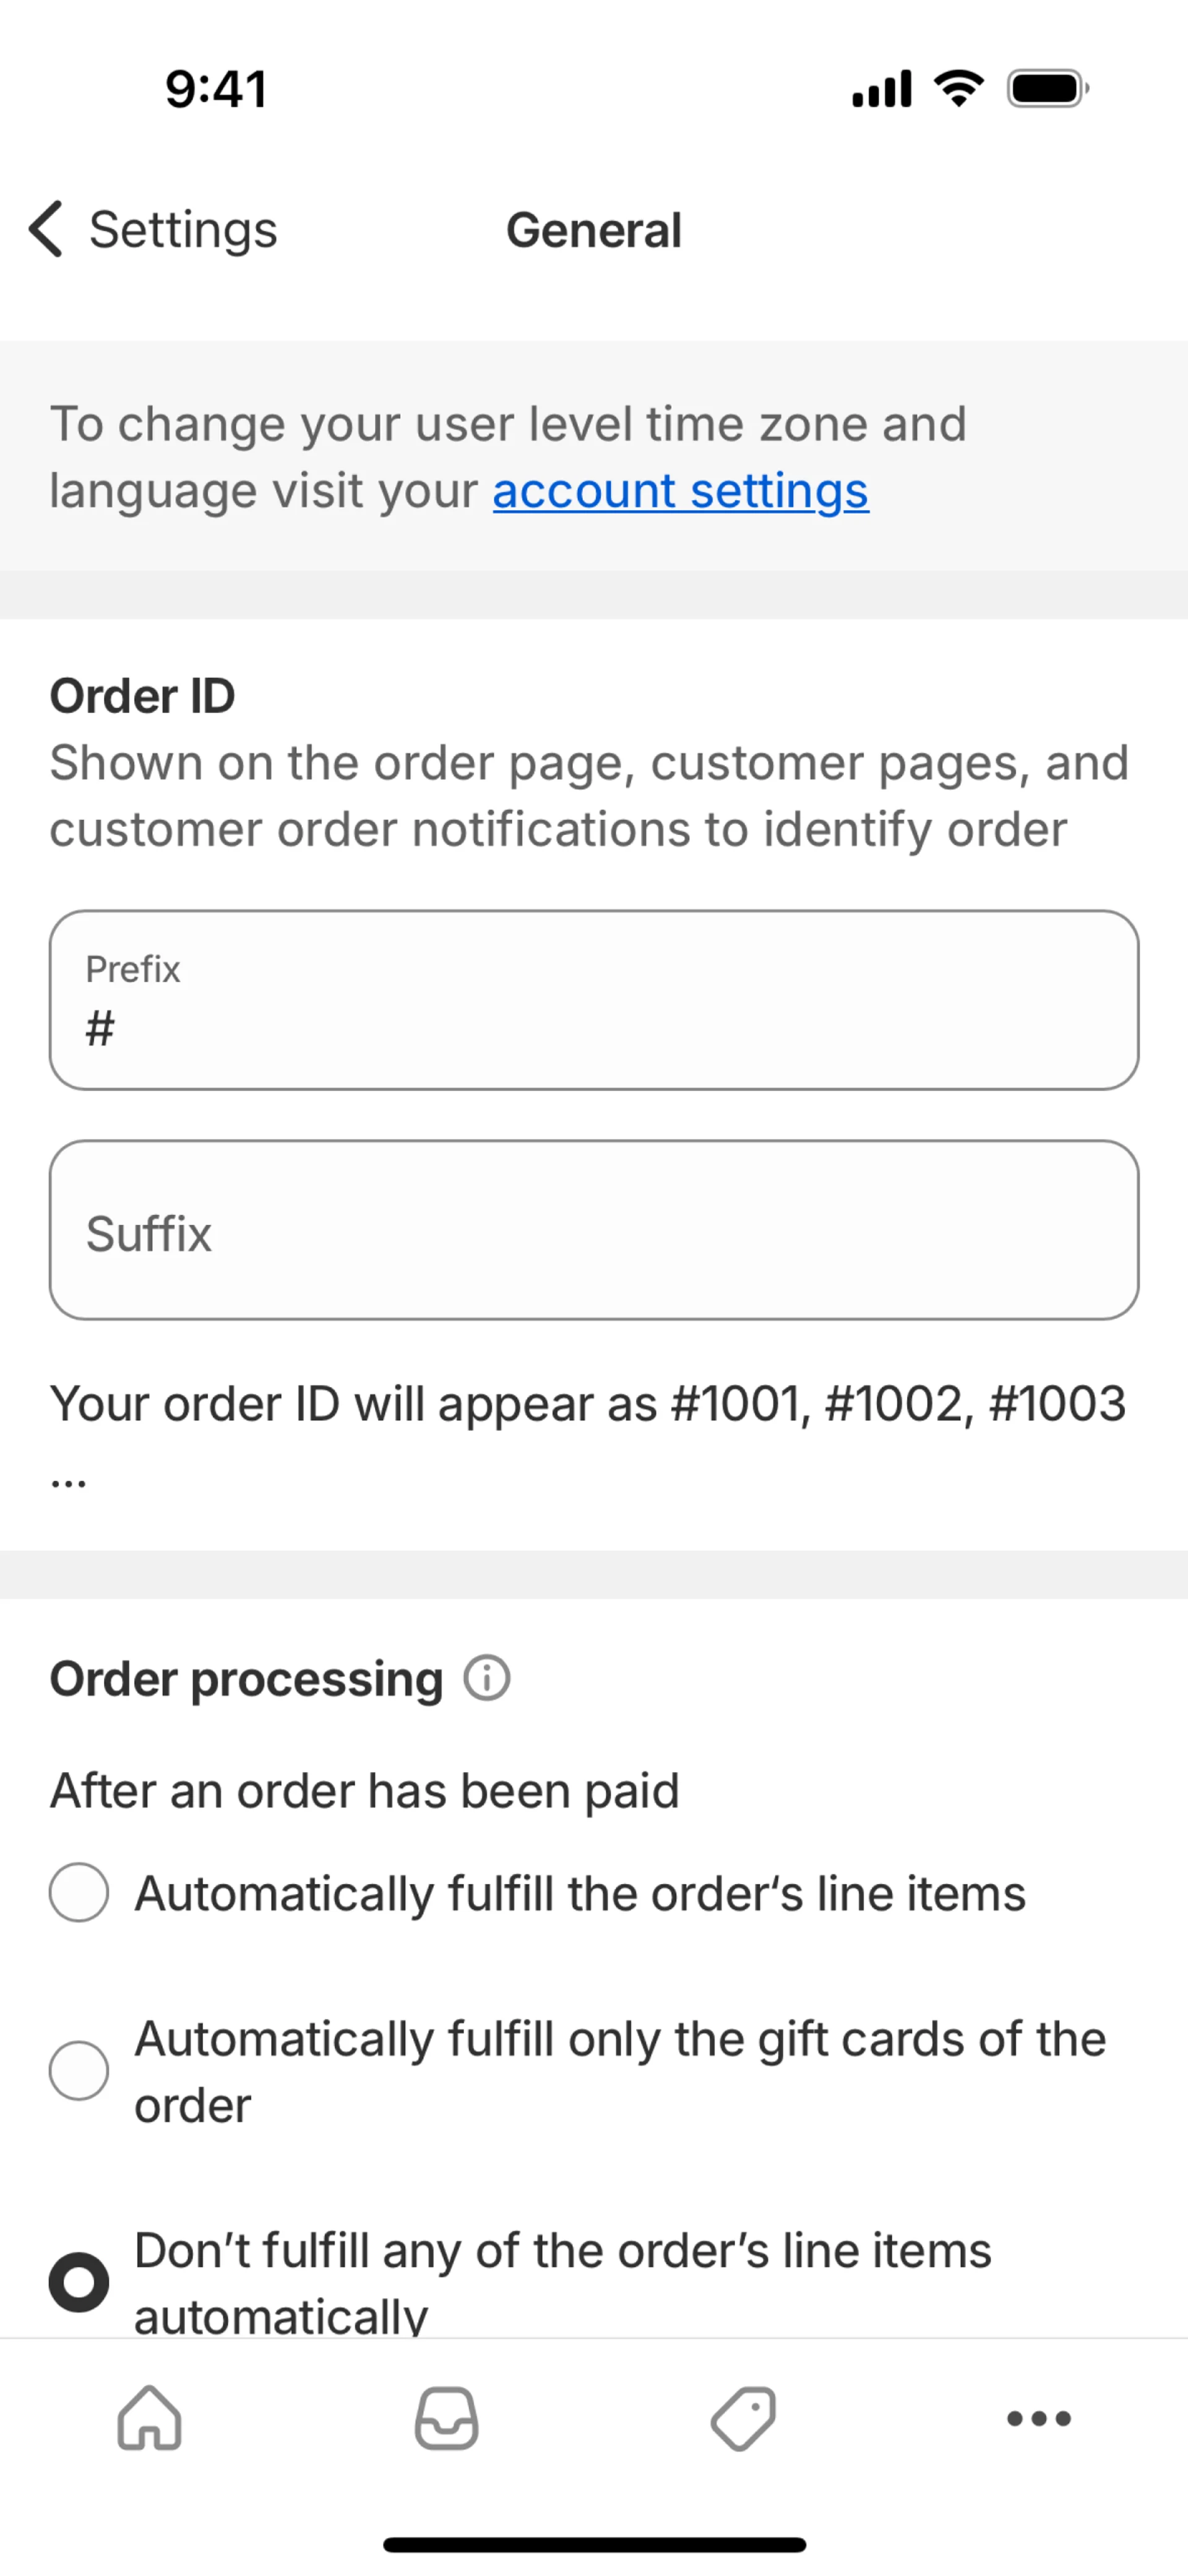The image size is (1188, 2576).
Task: Tap the home indicator bar
Action: [594, 2544]
